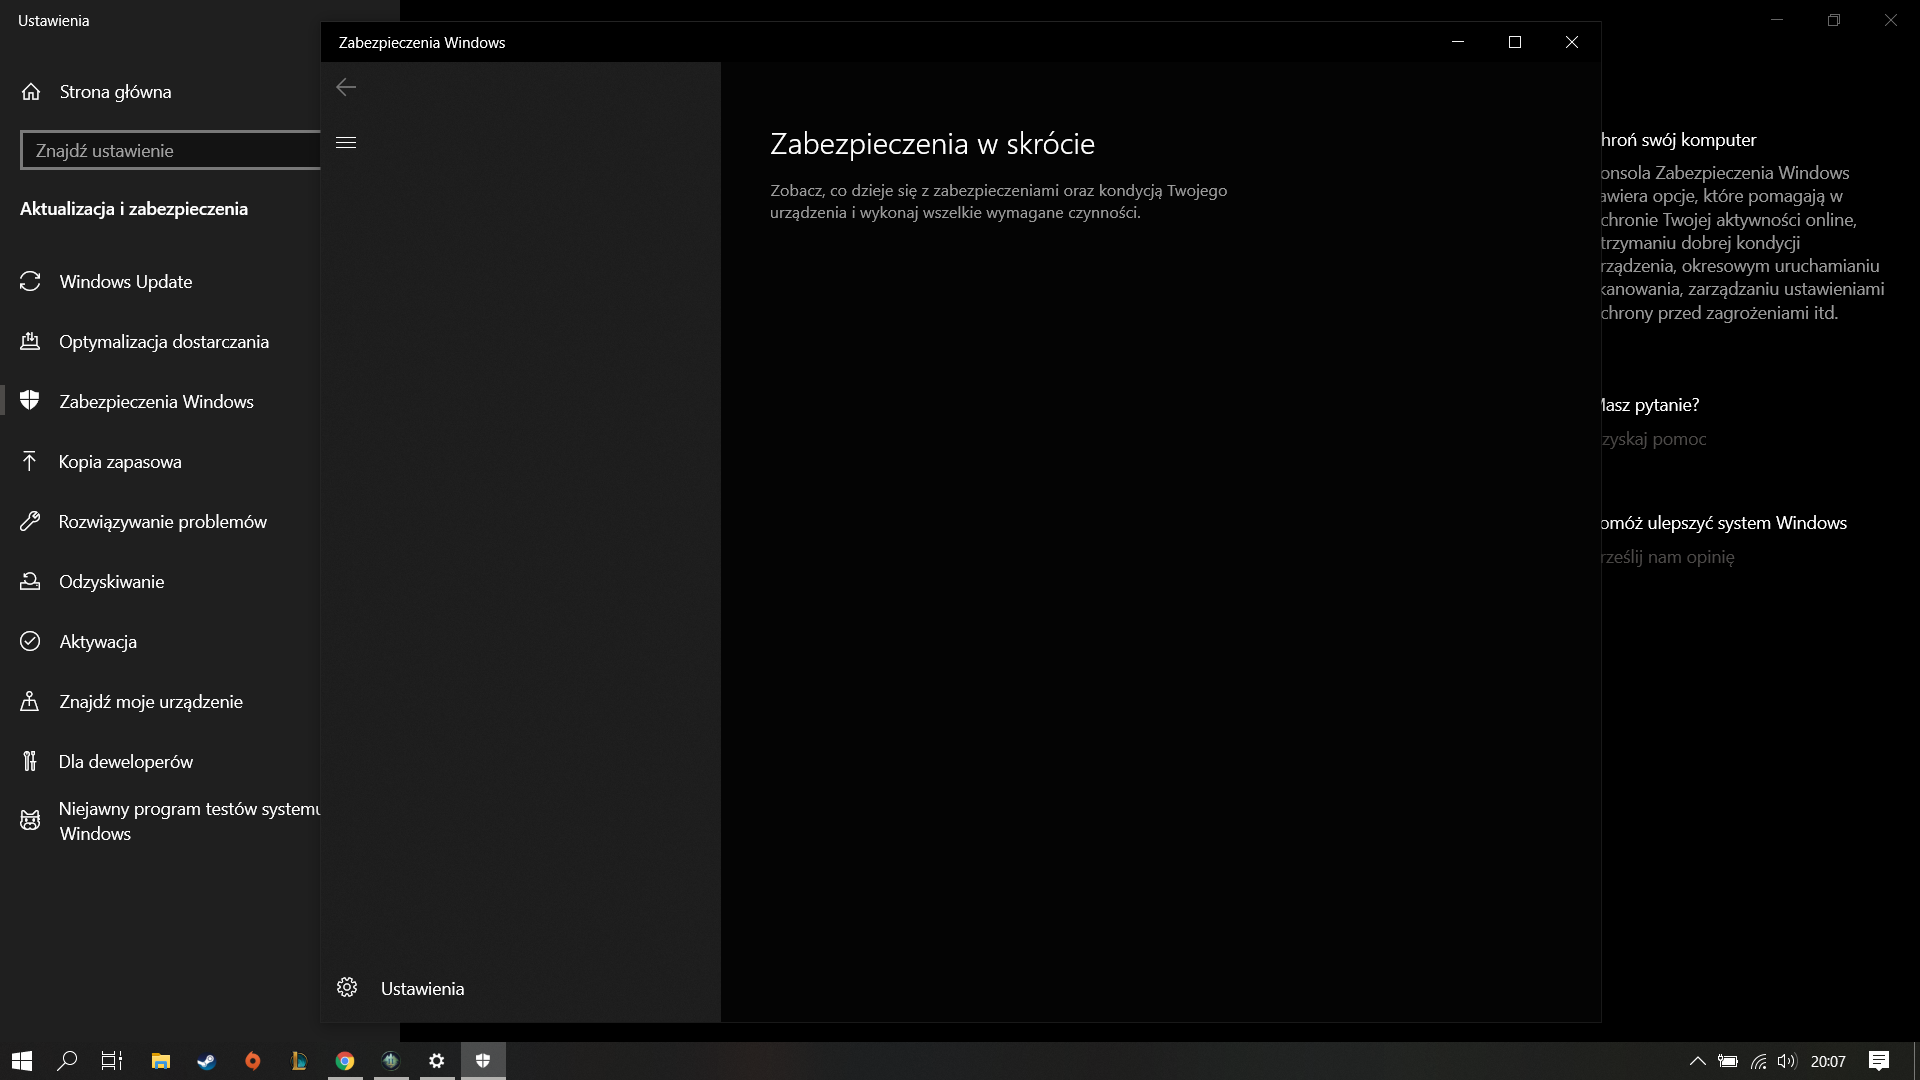This screenshot has height=1080, width=1920.
Task: Open Wi-Fi network tray icon
Action: pyautogui.click(x=1759, y=1061)
